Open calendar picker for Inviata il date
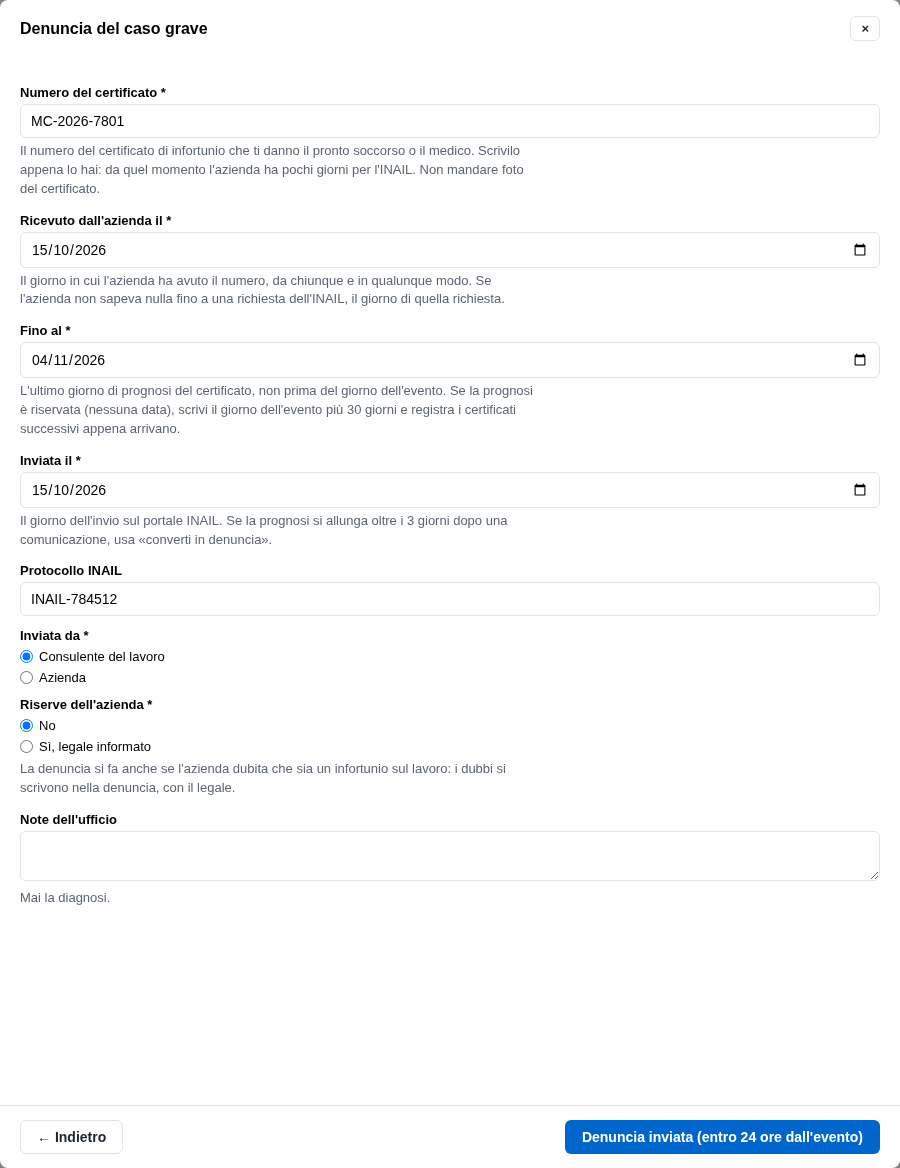900x1168 pixels. tap(860, 490)
